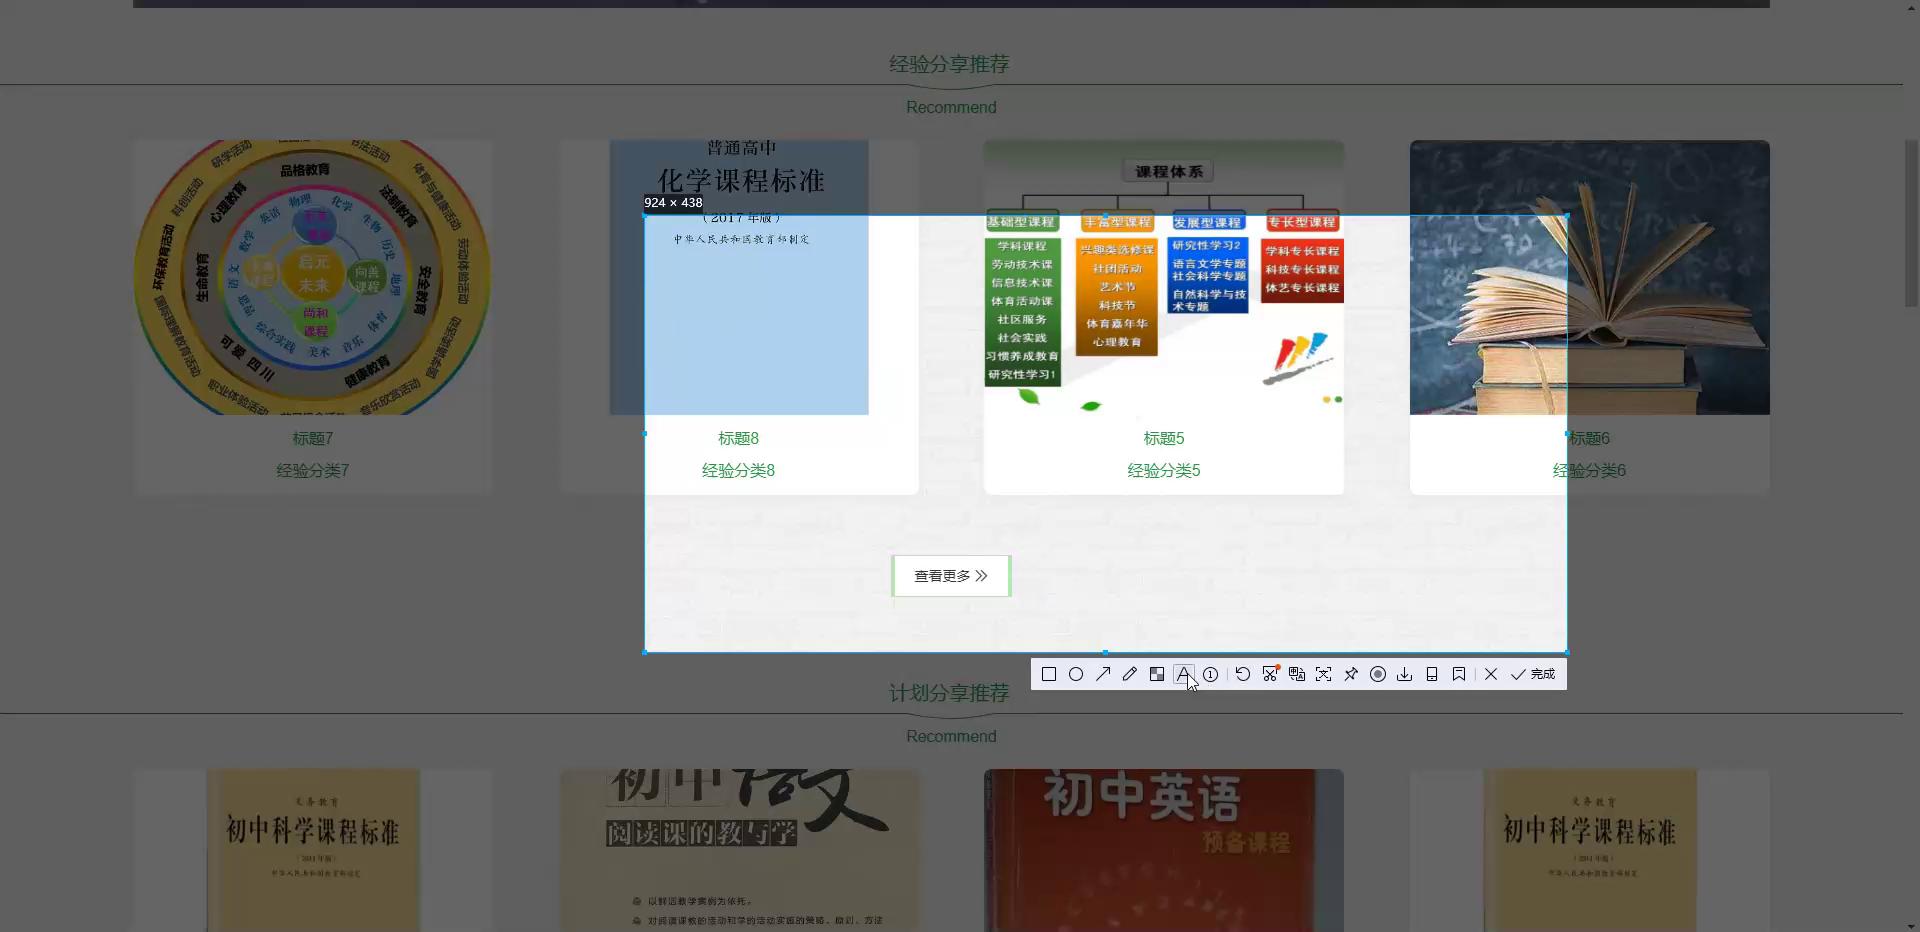Image resolution: width=1920 pixels, height=932 pixels.
Task: Click 经验分类5 category text
Action: pyautogui.click(x=1164, y=470)
